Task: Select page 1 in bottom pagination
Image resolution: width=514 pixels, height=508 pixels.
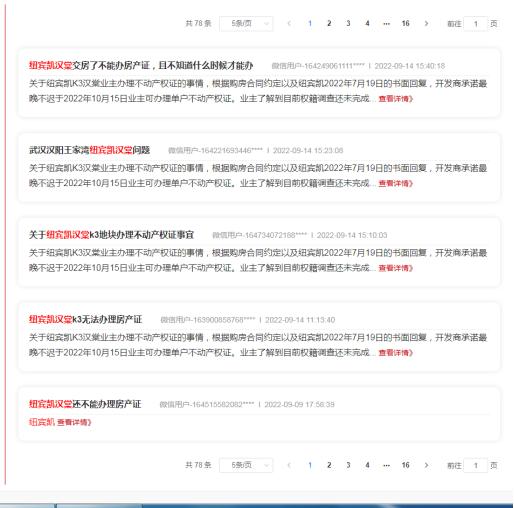Action: [310, 465]
